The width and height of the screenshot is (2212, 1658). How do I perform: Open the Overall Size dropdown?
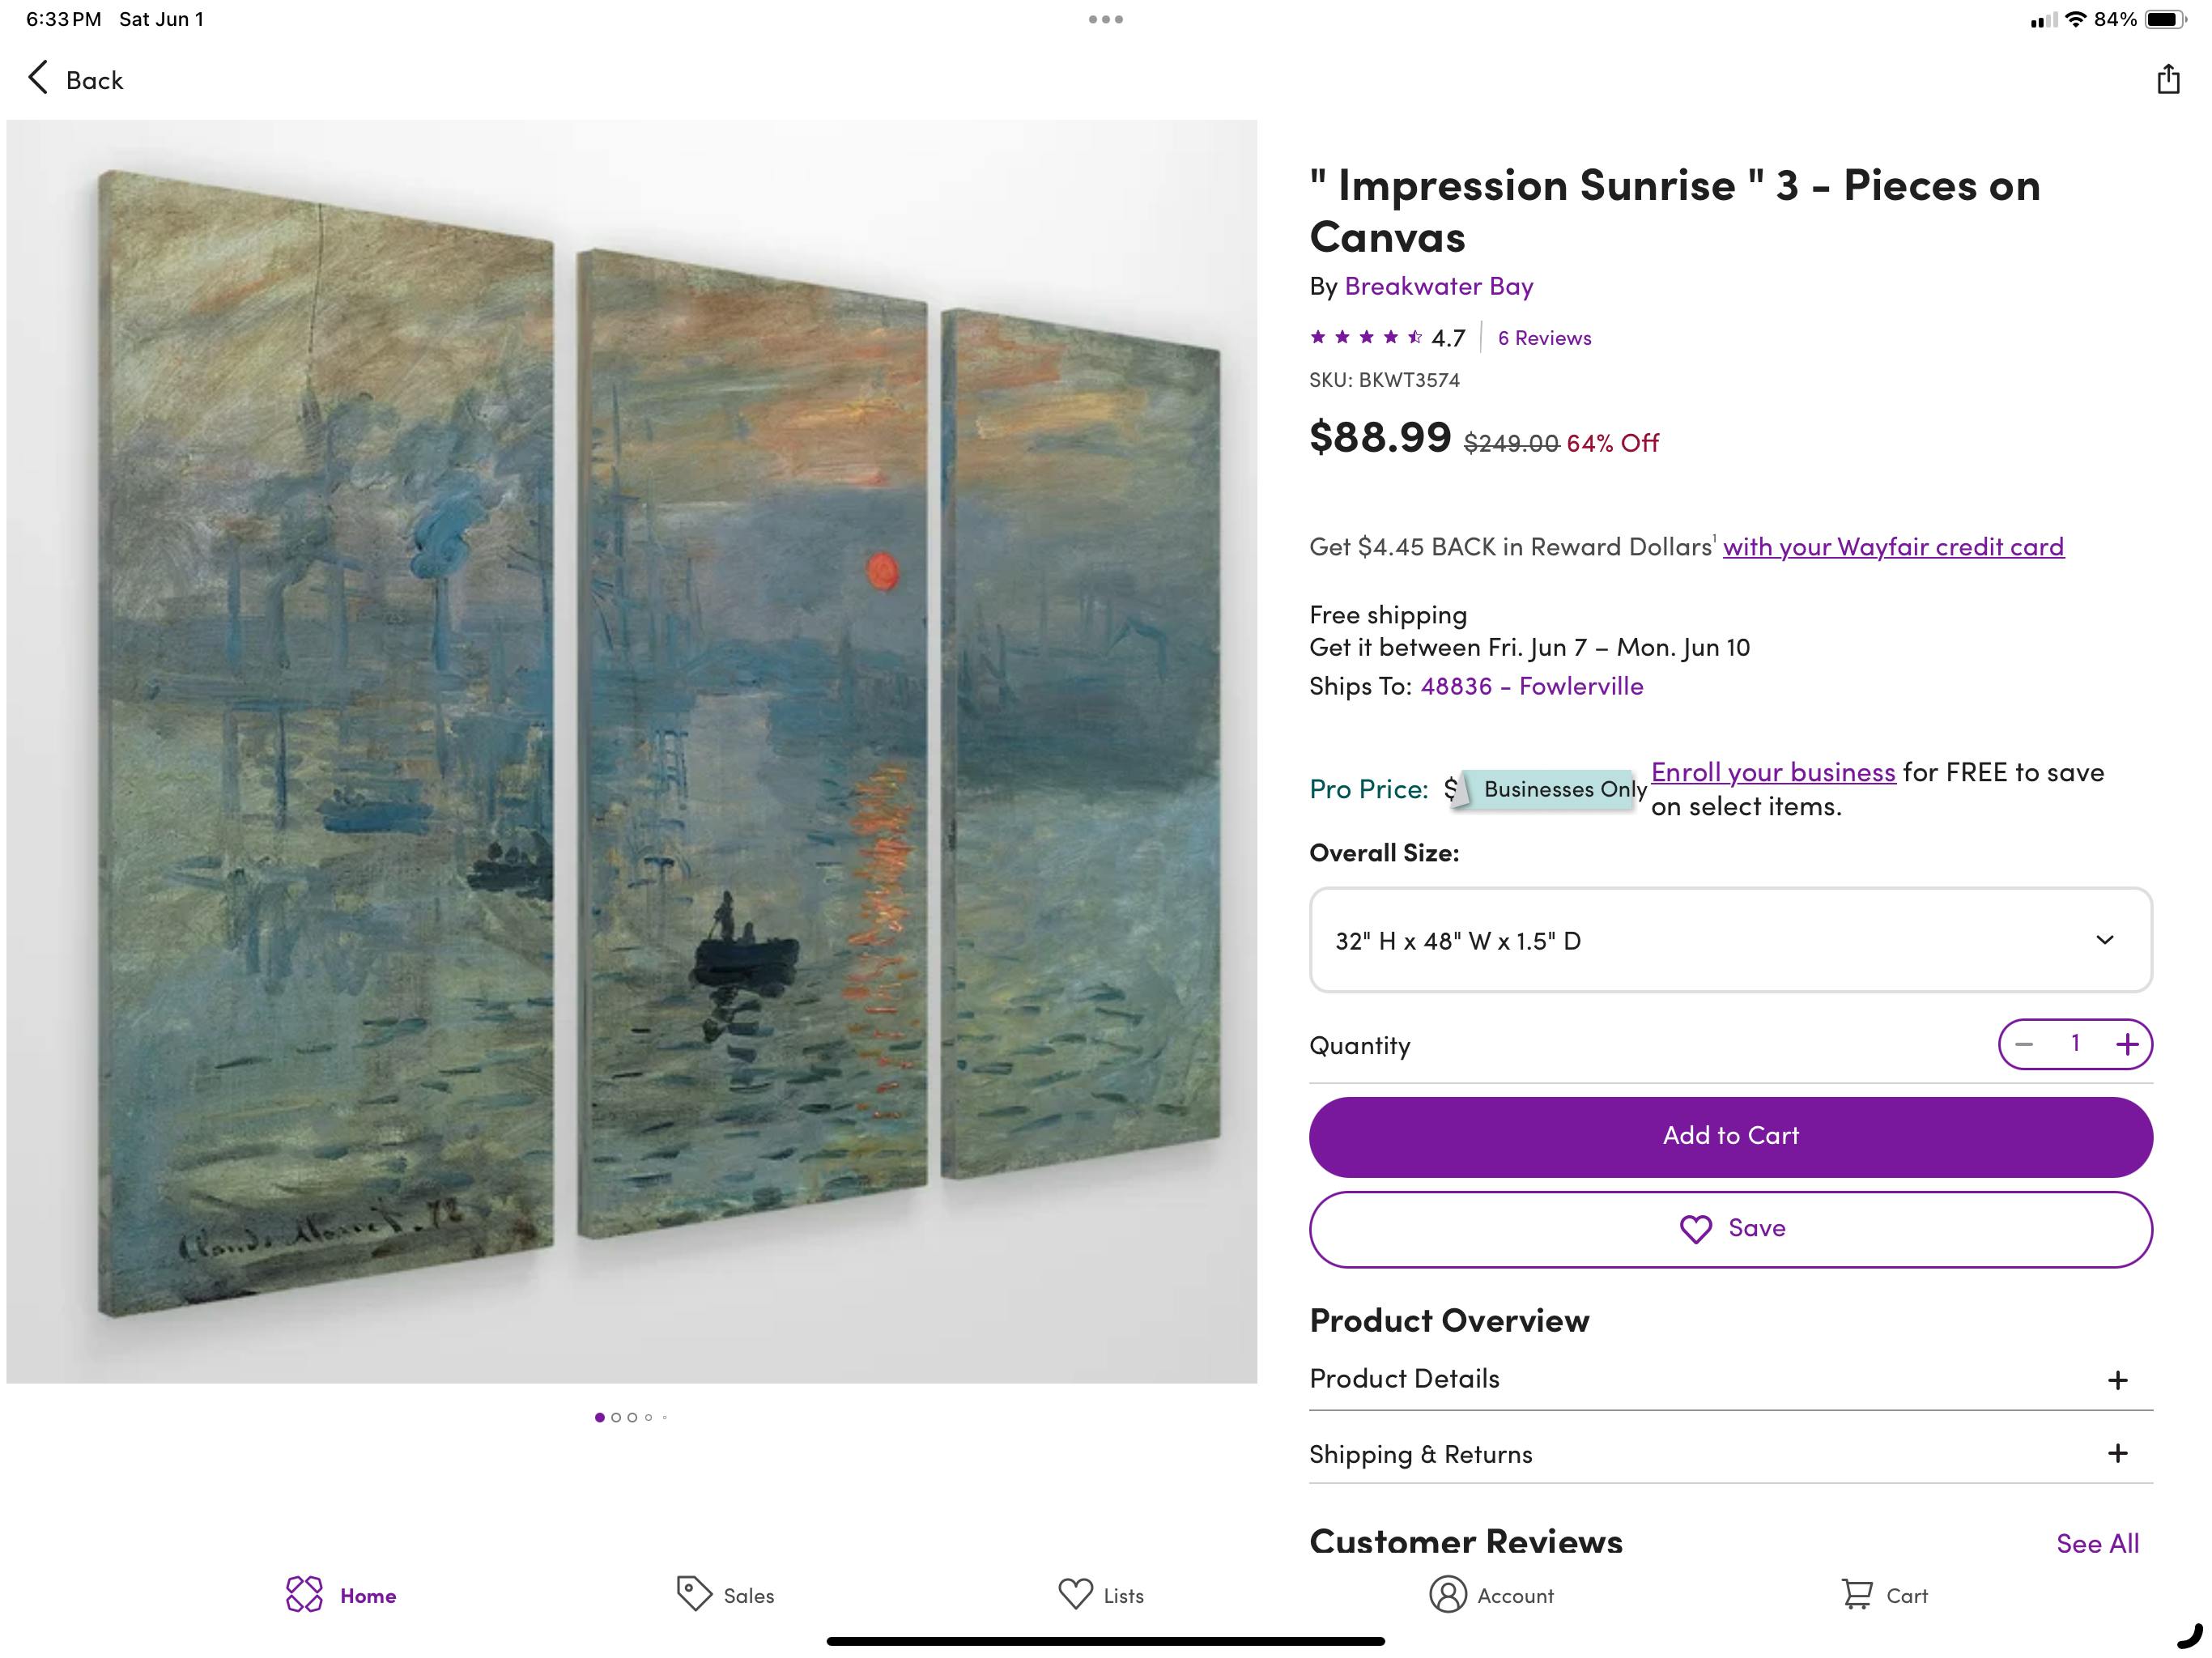point(1730,940)
